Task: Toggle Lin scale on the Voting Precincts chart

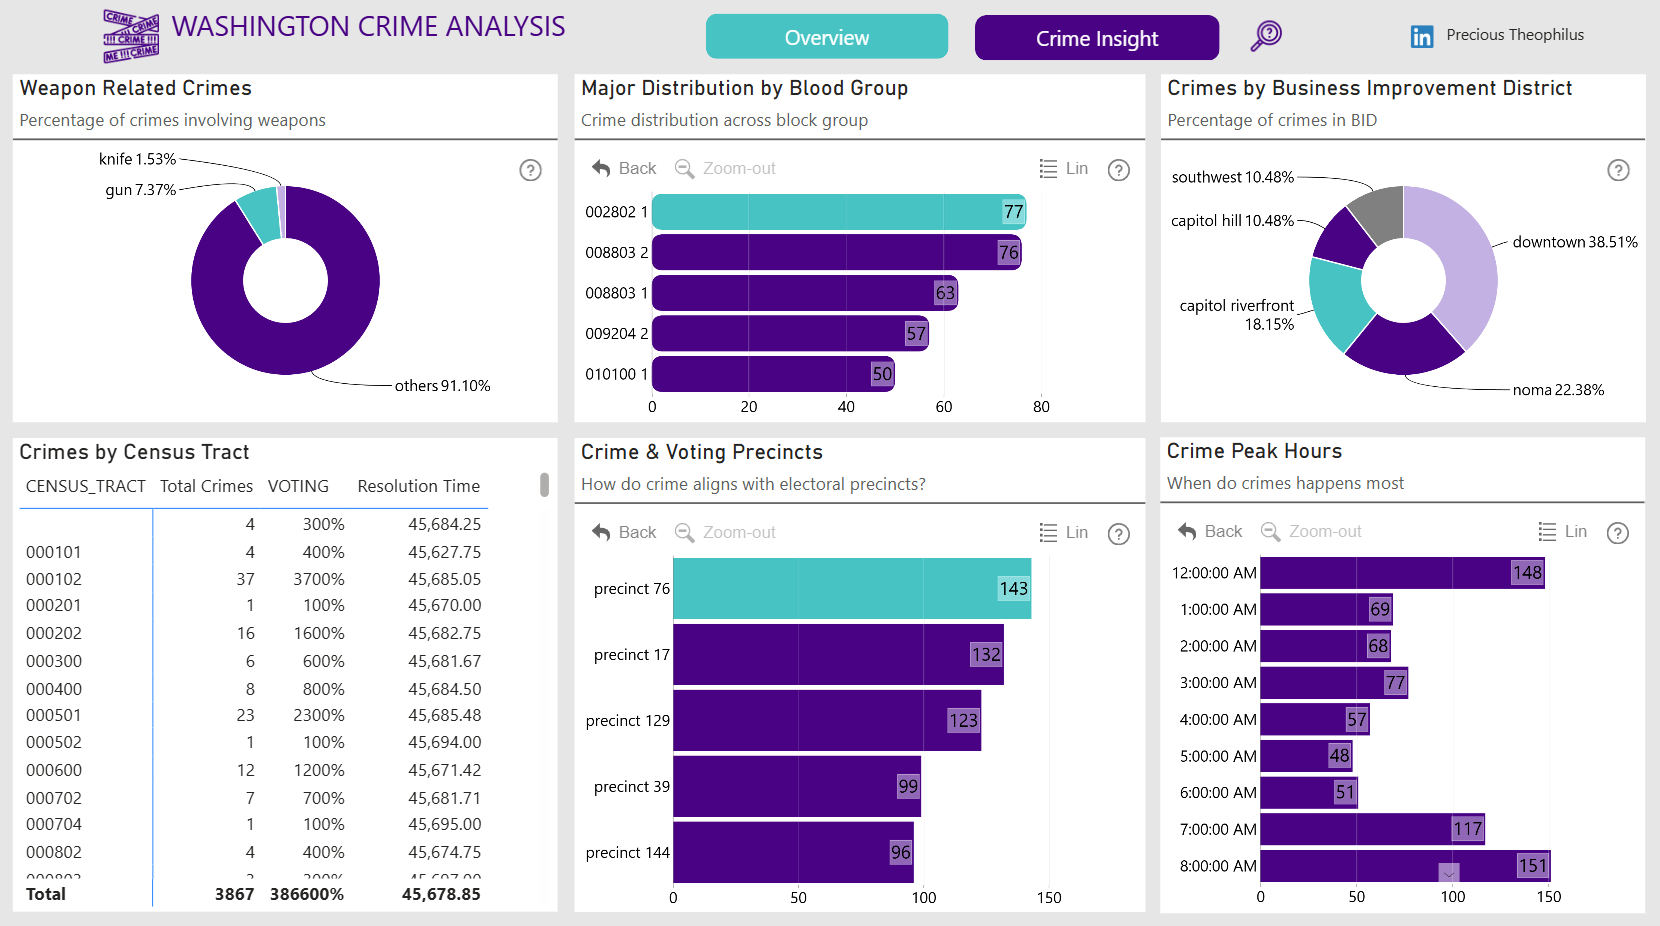Action: 1064,532
